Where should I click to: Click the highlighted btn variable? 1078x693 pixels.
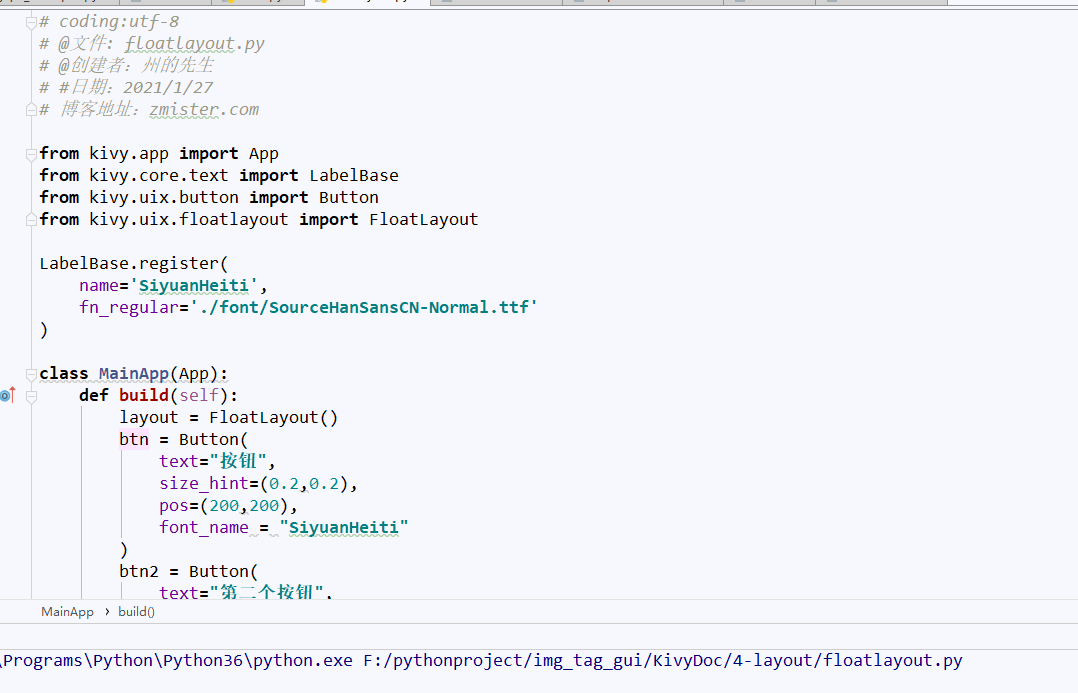pyautogui.click(x=134, y=439)
